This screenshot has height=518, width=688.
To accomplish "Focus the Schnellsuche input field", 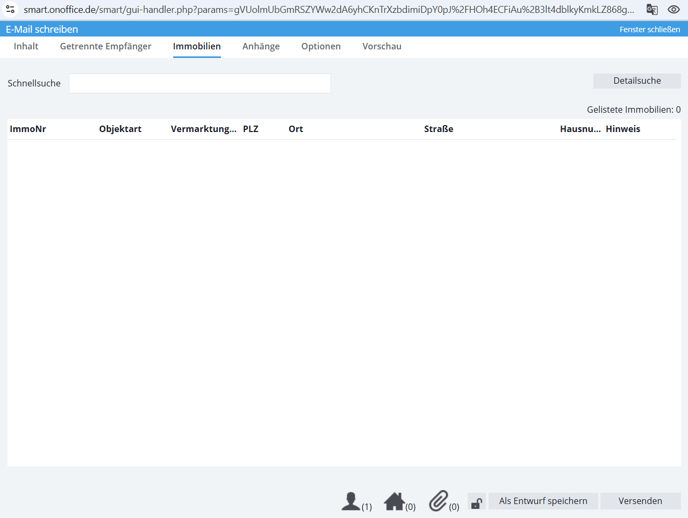I will (200, 83).
